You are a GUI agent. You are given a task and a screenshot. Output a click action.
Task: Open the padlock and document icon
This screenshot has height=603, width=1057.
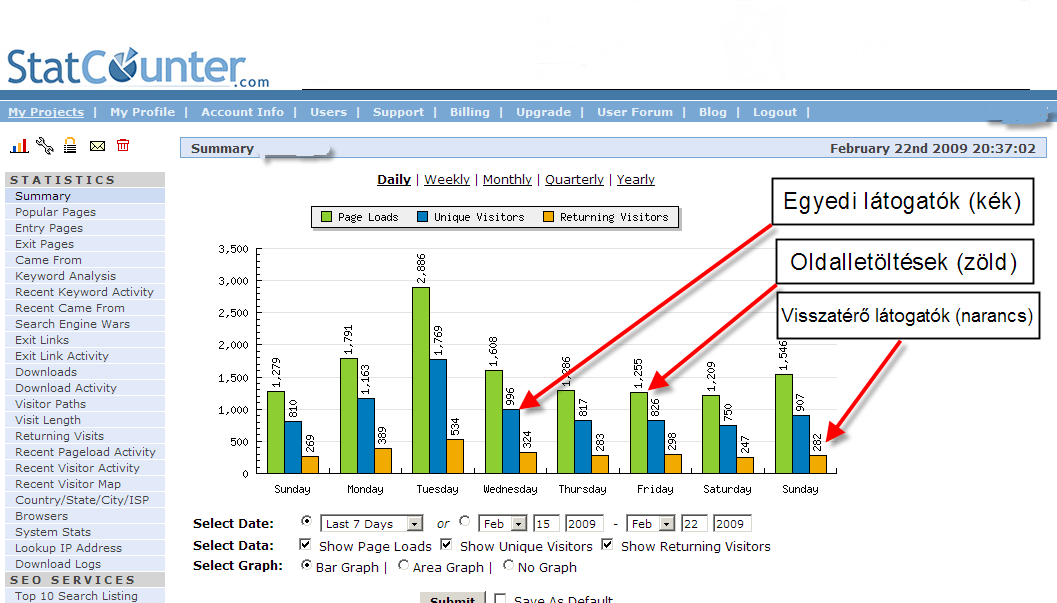tap(70, 146)
